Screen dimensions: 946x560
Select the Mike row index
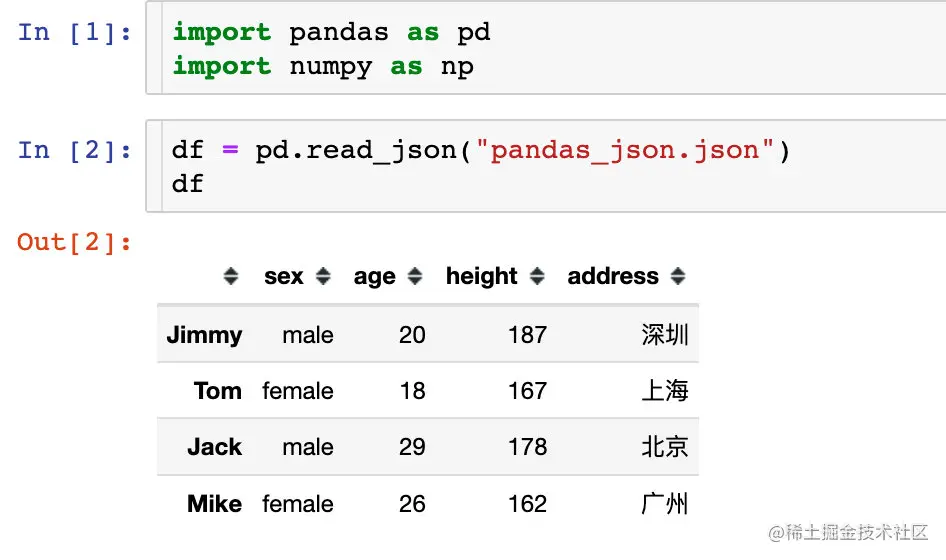[215, 504]
